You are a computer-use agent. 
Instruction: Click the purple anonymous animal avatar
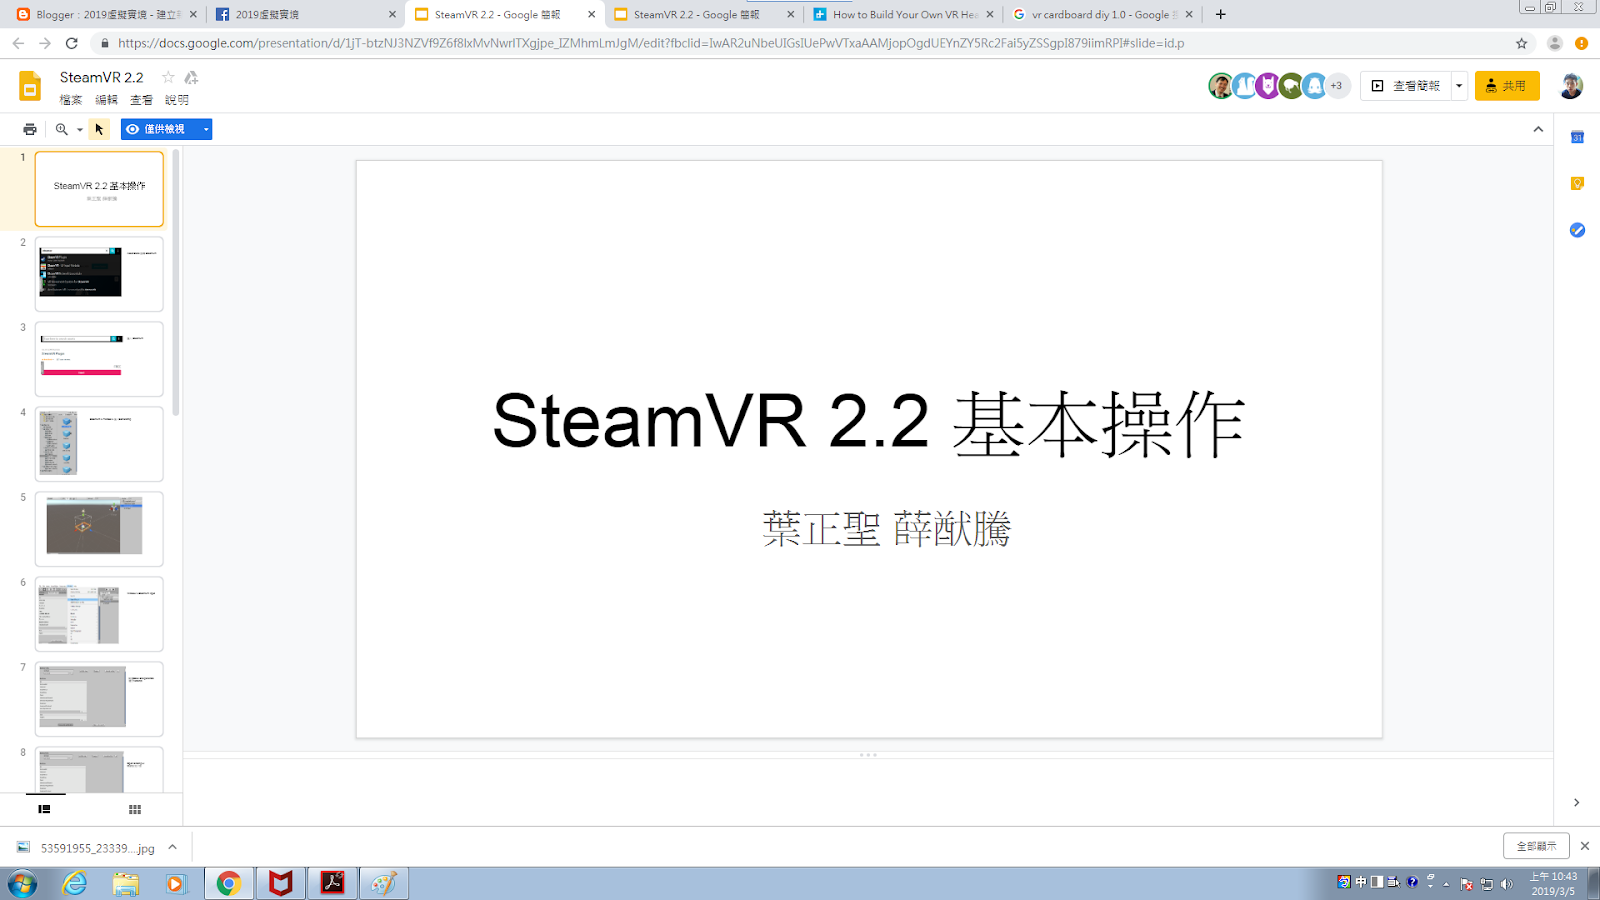pyautogui.click(x=1267, y=86)
